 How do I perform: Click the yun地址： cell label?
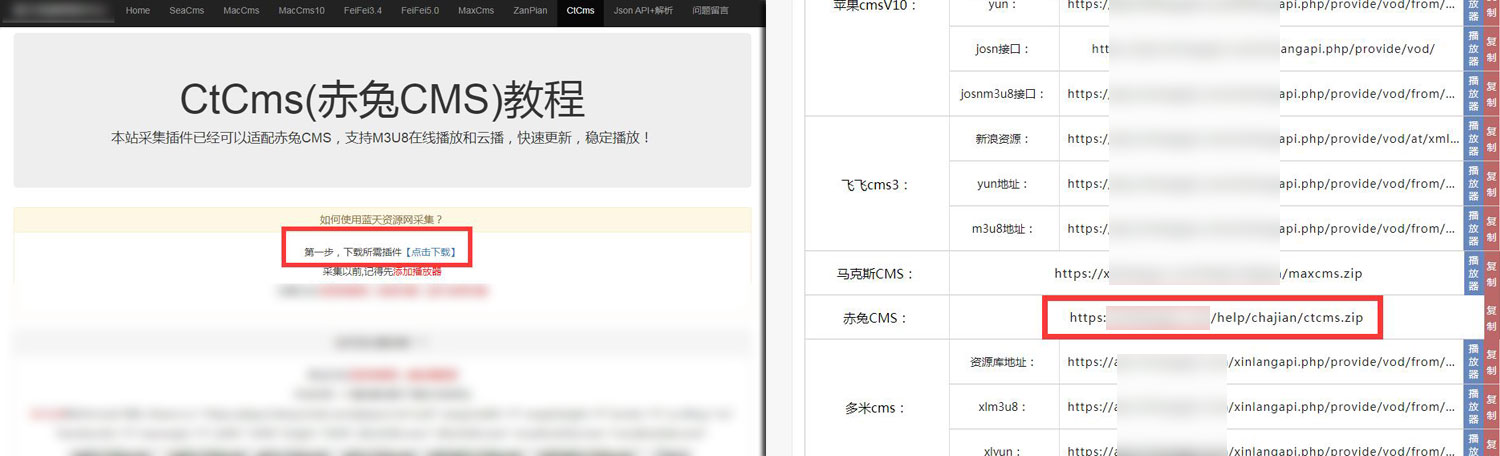(1003, 184)
